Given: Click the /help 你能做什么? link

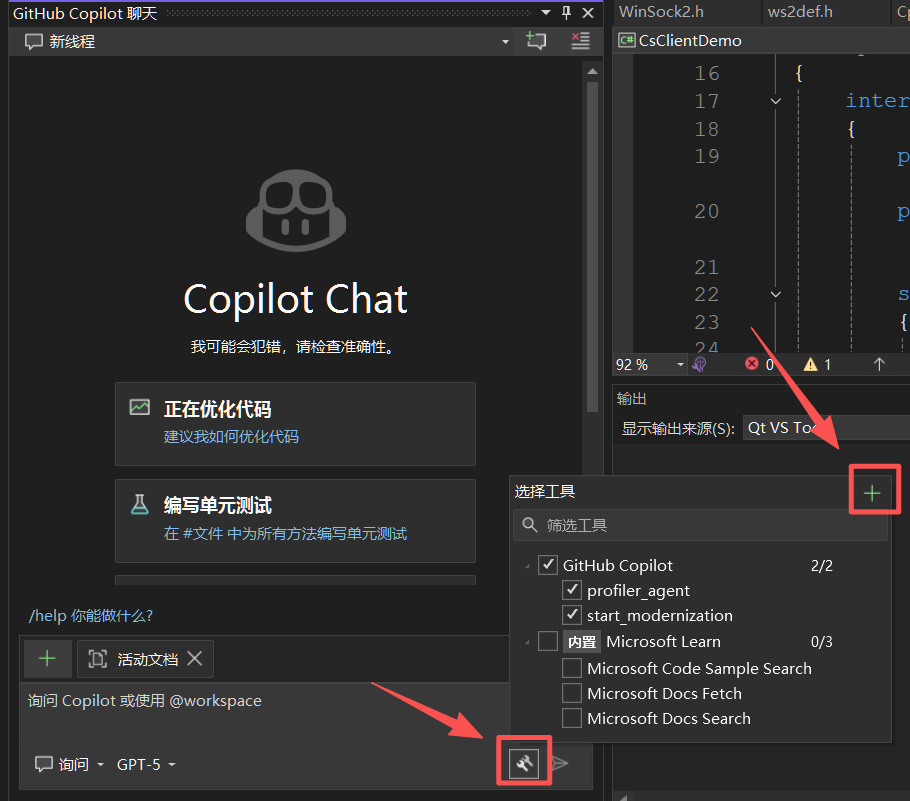Looking at the screenshot, I should [x=91, y=615].
